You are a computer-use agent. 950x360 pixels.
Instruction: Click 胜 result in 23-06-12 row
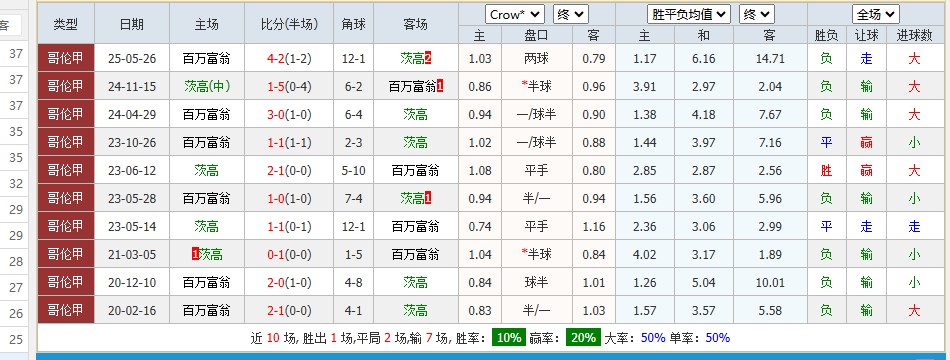[x=826, y=171]
